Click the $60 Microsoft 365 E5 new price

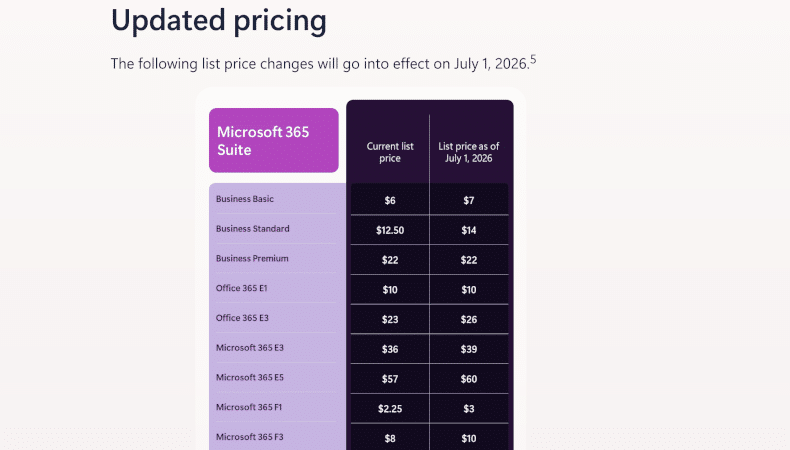click(x=469, y=379)
